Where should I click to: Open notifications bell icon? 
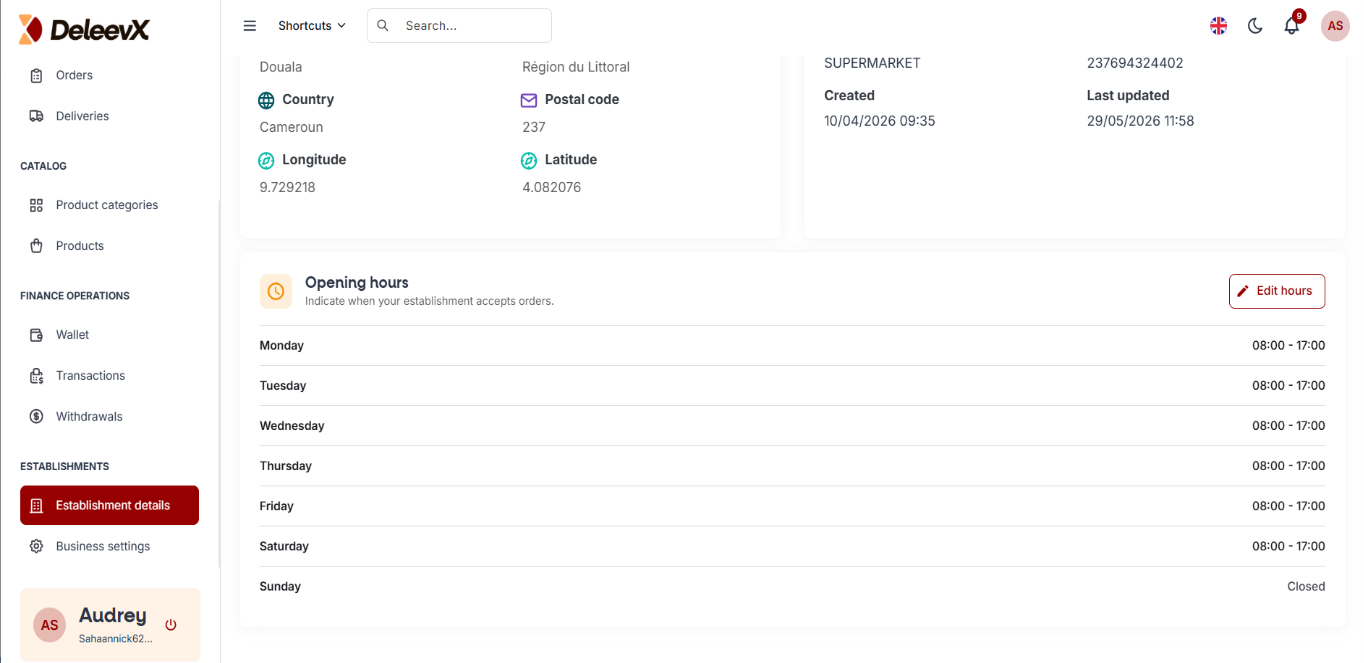click(x=1292, y=26)
